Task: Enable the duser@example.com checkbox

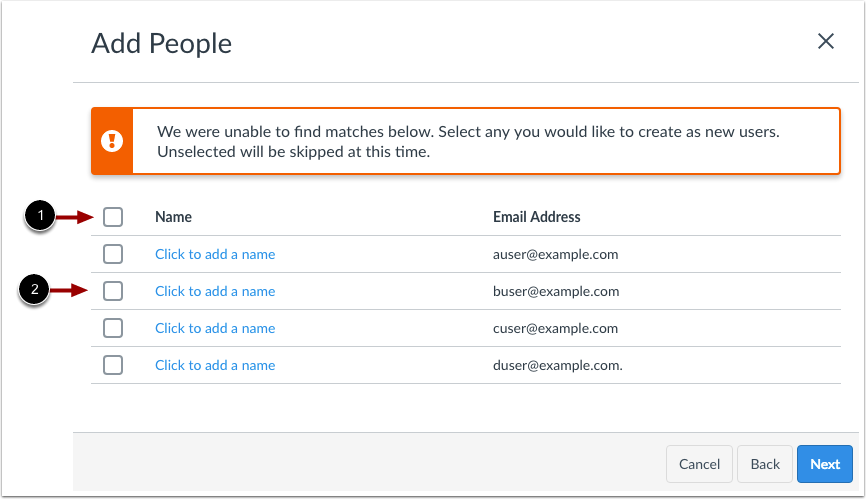Action: [x=113, y=365]
